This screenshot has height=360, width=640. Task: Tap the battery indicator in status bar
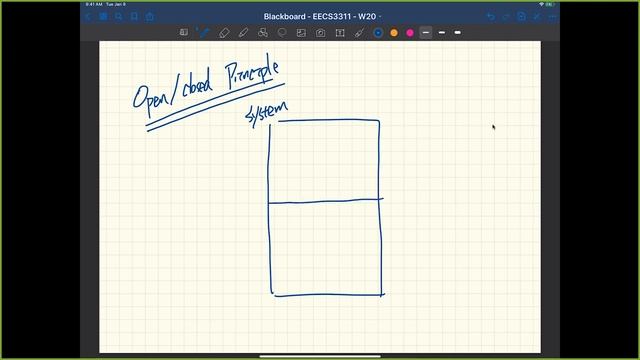coord(549,4)
